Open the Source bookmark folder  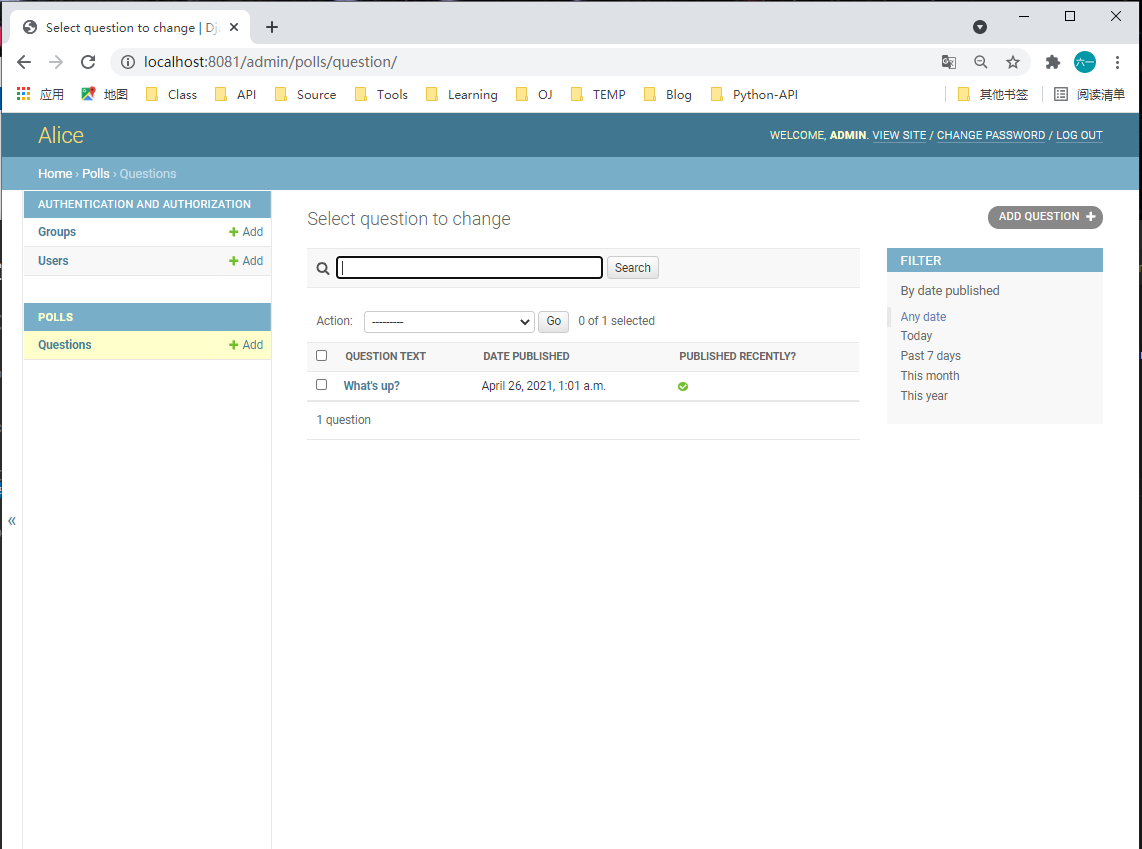point(305,94)
